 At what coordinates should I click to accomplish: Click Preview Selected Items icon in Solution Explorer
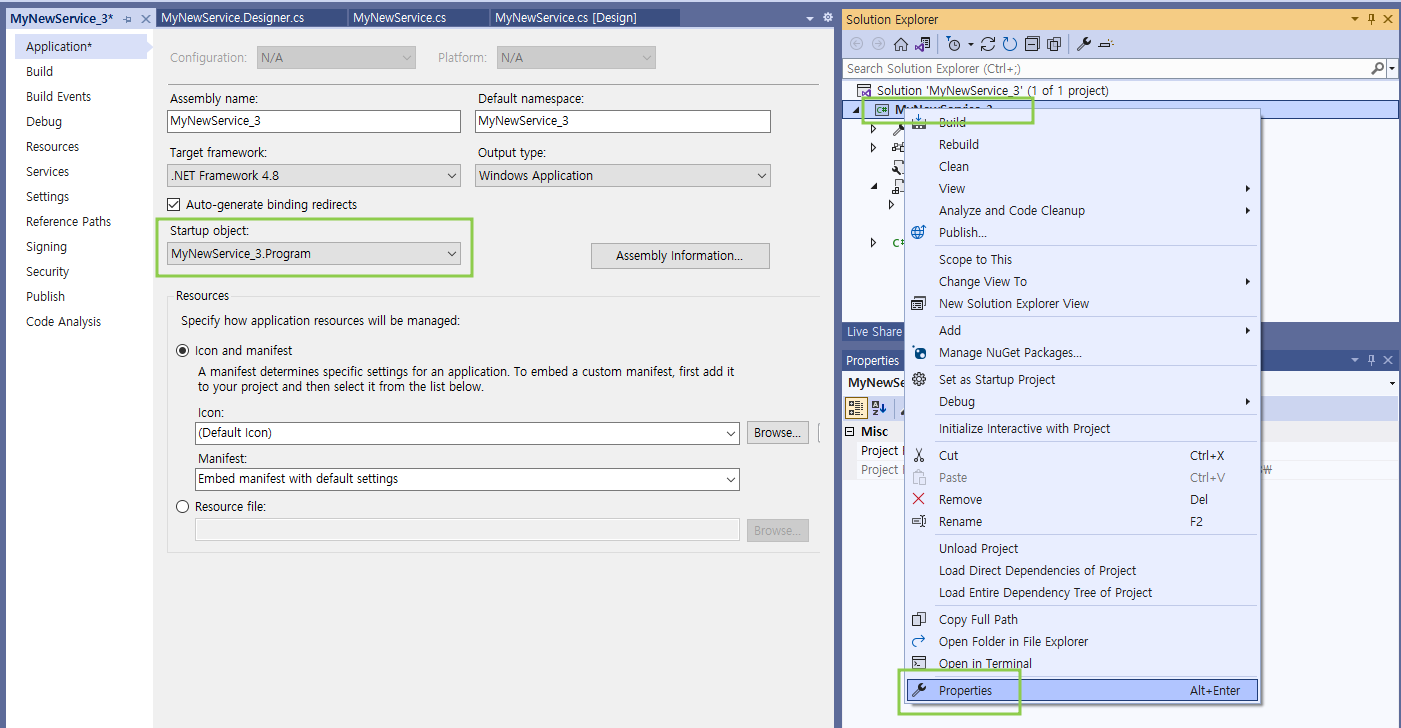coord(1106,44)
